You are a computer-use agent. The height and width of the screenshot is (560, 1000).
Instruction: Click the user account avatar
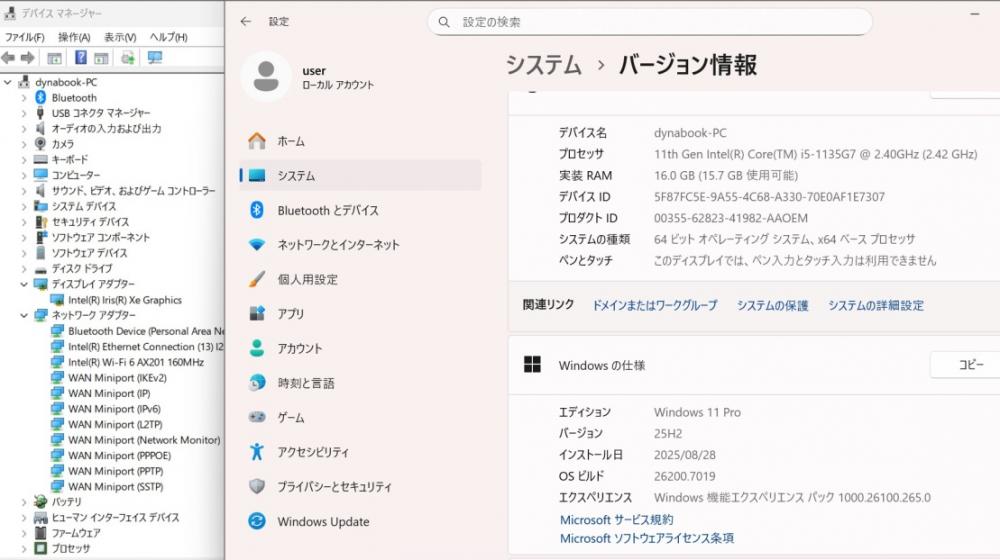coord(266,77)
